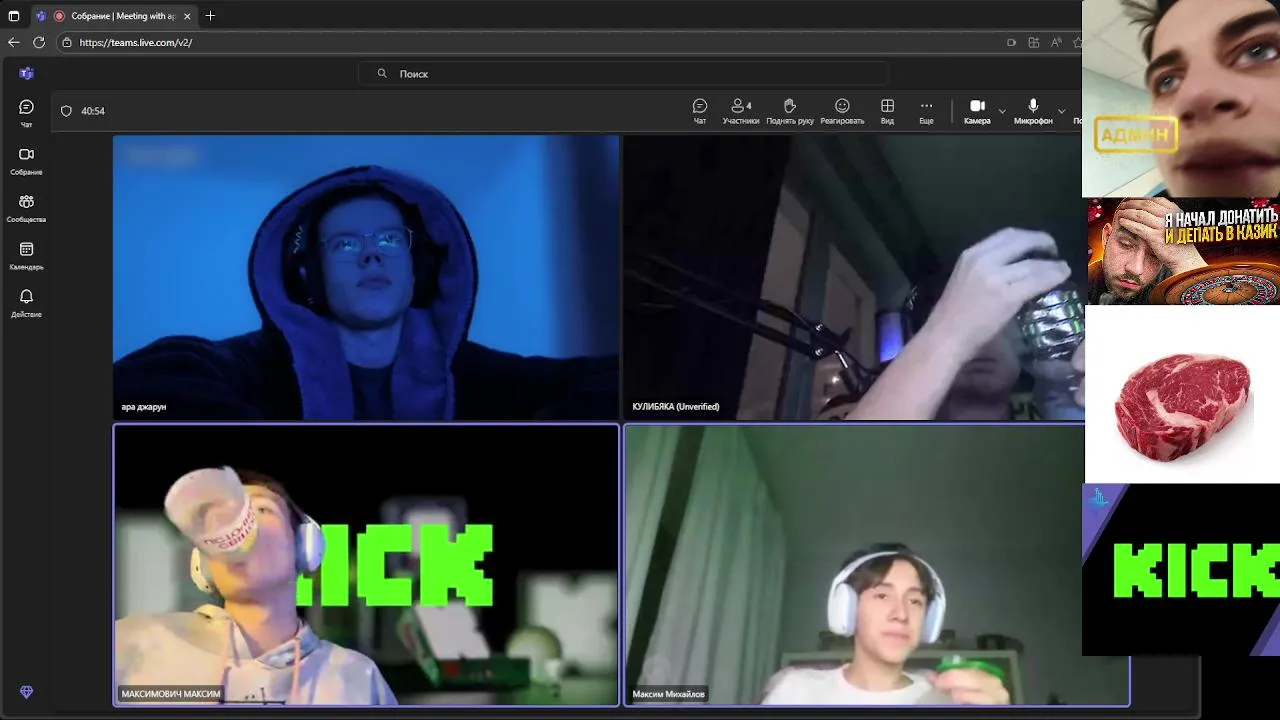Go to Сообщества in the sidebar
1280x720 pixels.
pos(26,208)
